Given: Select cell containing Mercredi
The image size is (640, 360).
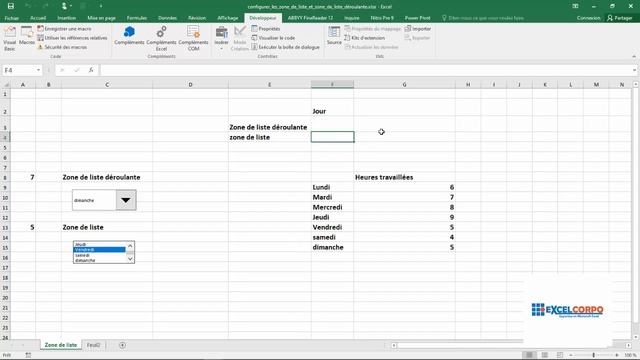Looking at the screenshot, I should pos(332,207).
